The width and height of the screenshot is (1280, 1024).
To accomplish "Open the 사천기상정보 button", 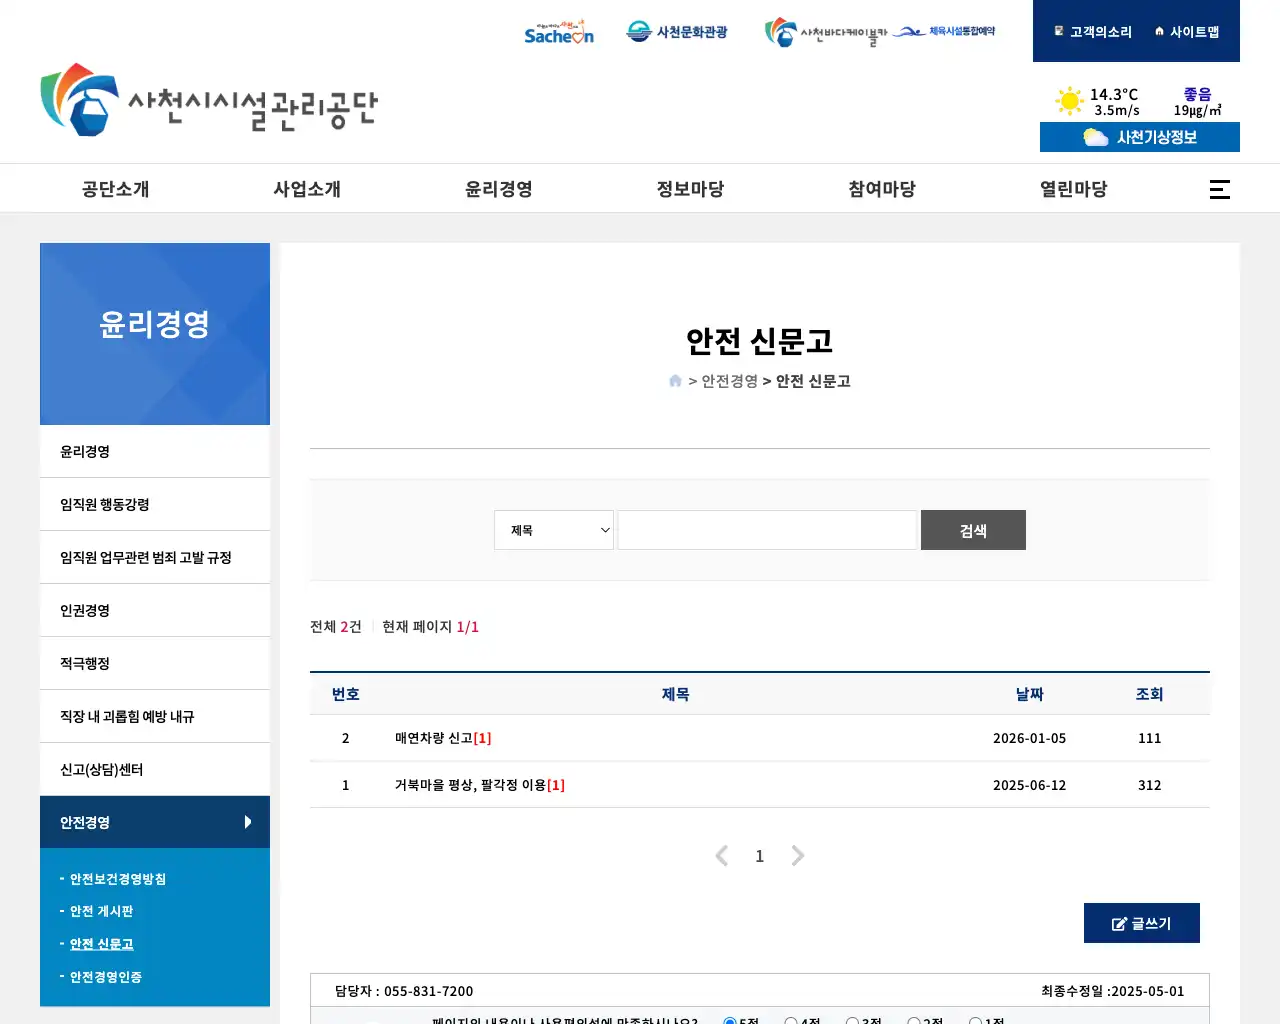I will pos(1140,137).
